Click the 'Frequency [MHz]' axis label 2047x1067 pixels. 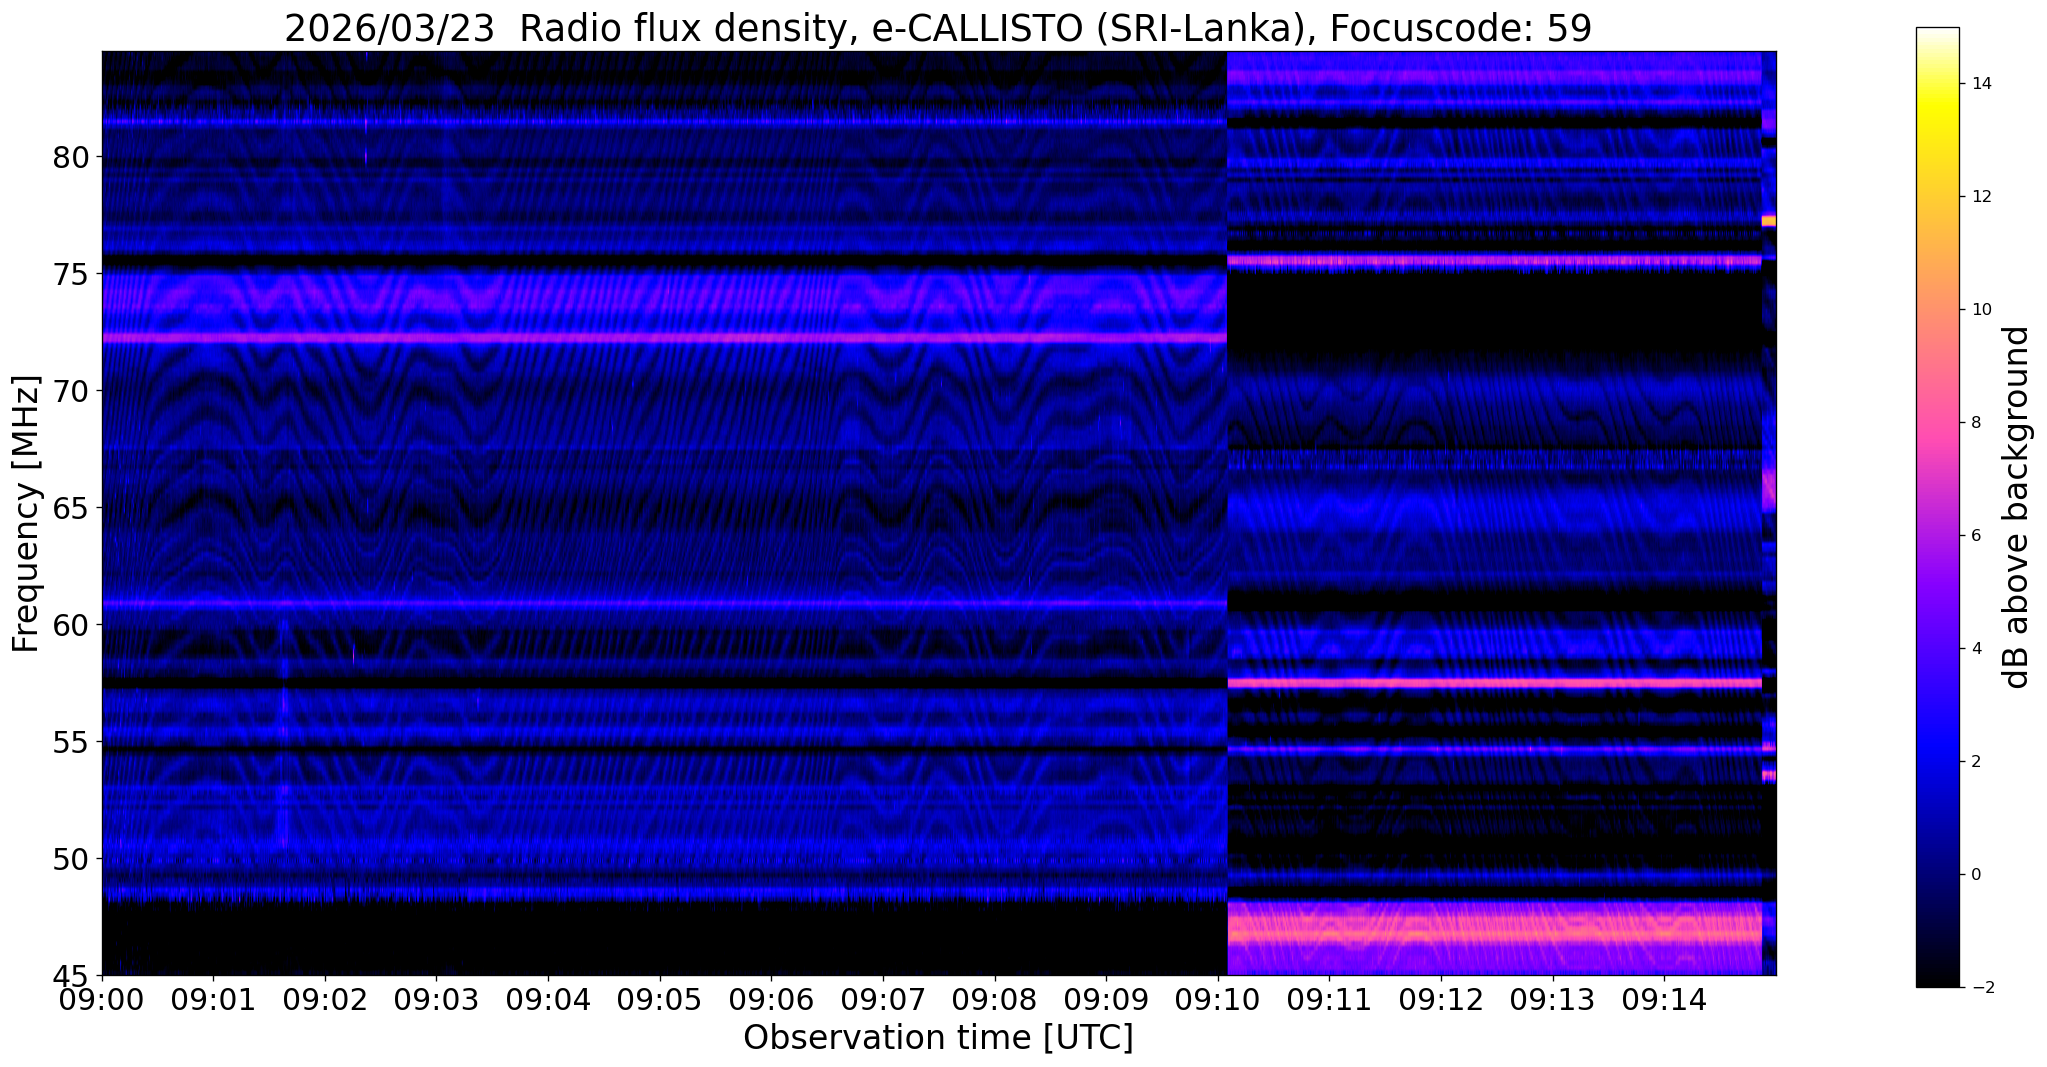26,513
